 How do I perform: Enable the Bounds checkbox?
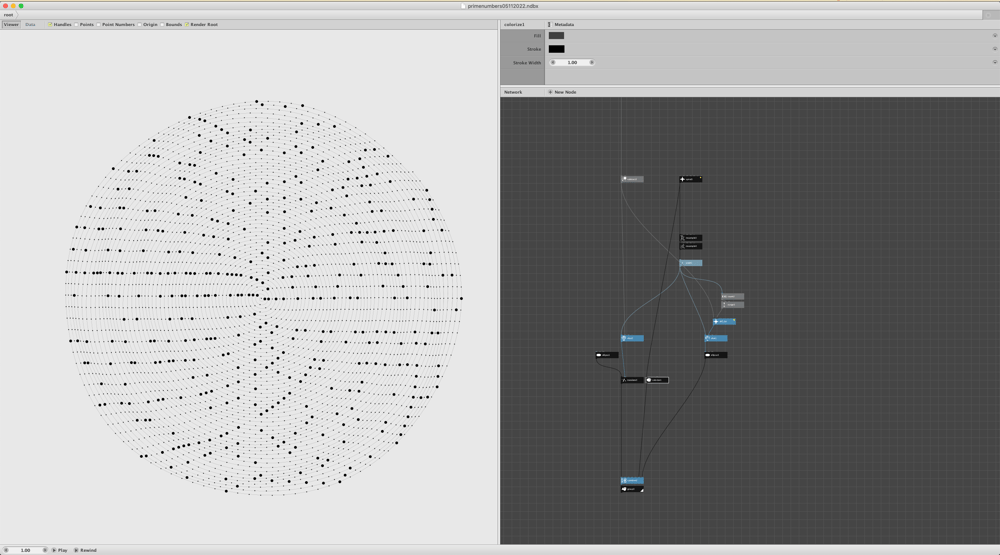pyautogui.click(x=162, y=24)
